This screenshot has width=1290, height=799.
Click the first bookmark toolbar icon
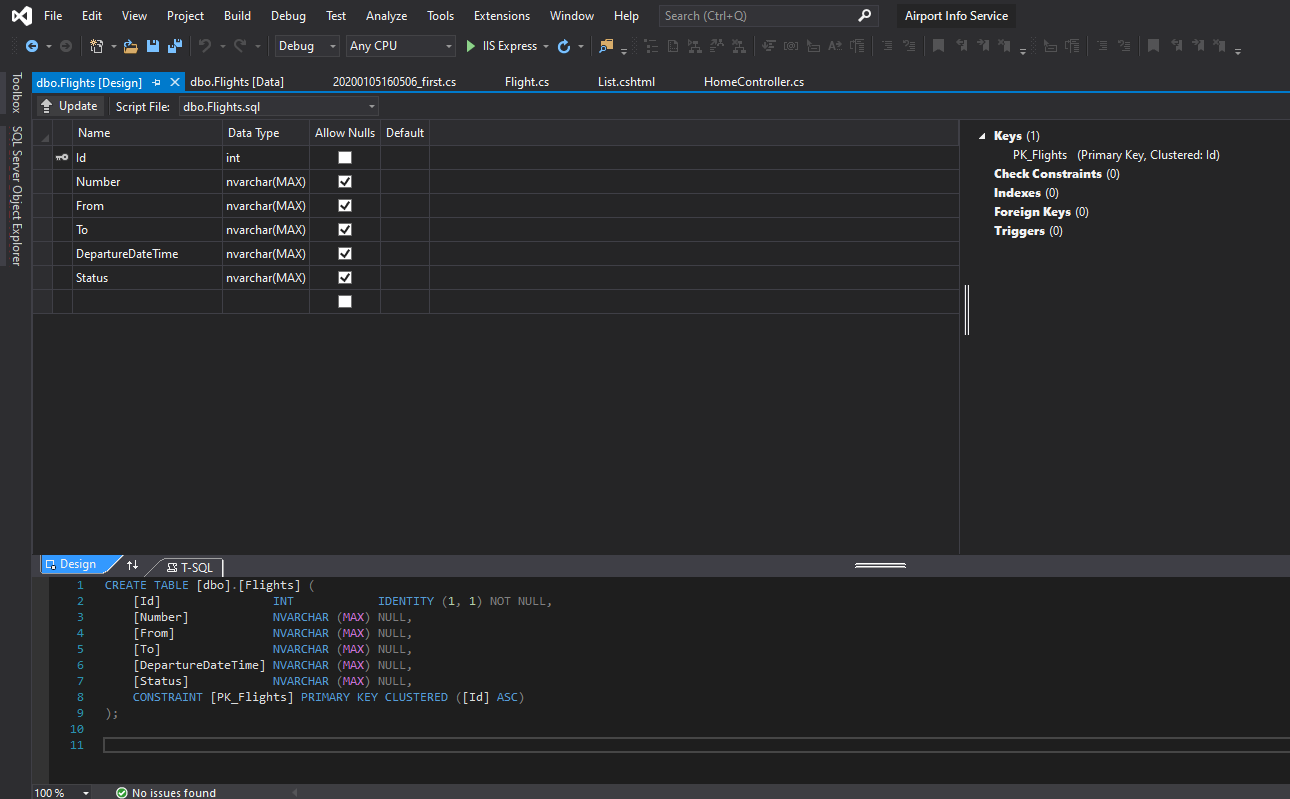[x=938, y=46]
